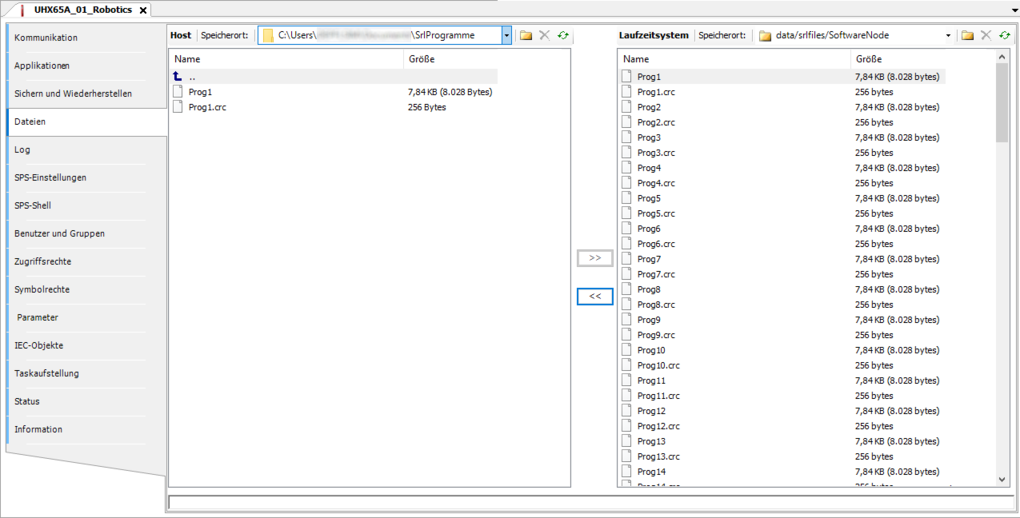Viewport: 1020px width, 518px height.
Task: Click the Host delete X icon
Action: point(544,36)
